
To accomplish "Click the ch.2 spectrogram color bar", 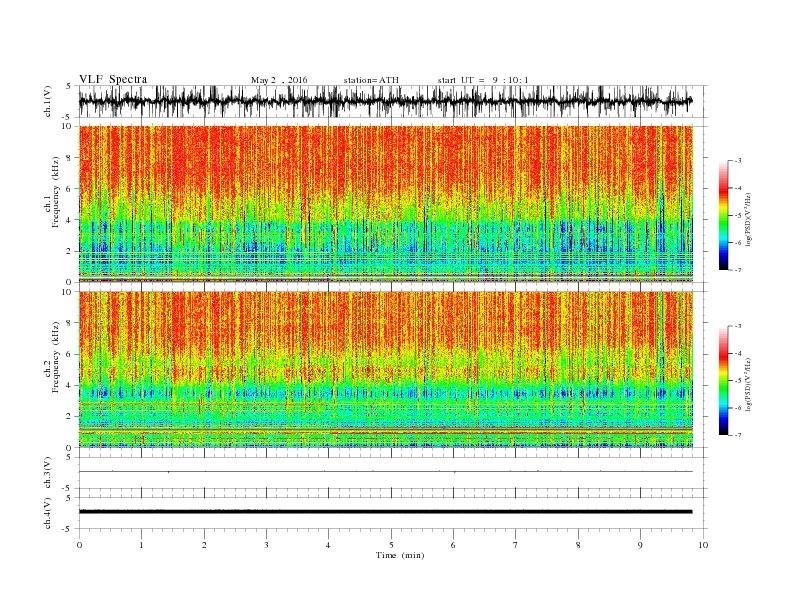I will point(723,381).
